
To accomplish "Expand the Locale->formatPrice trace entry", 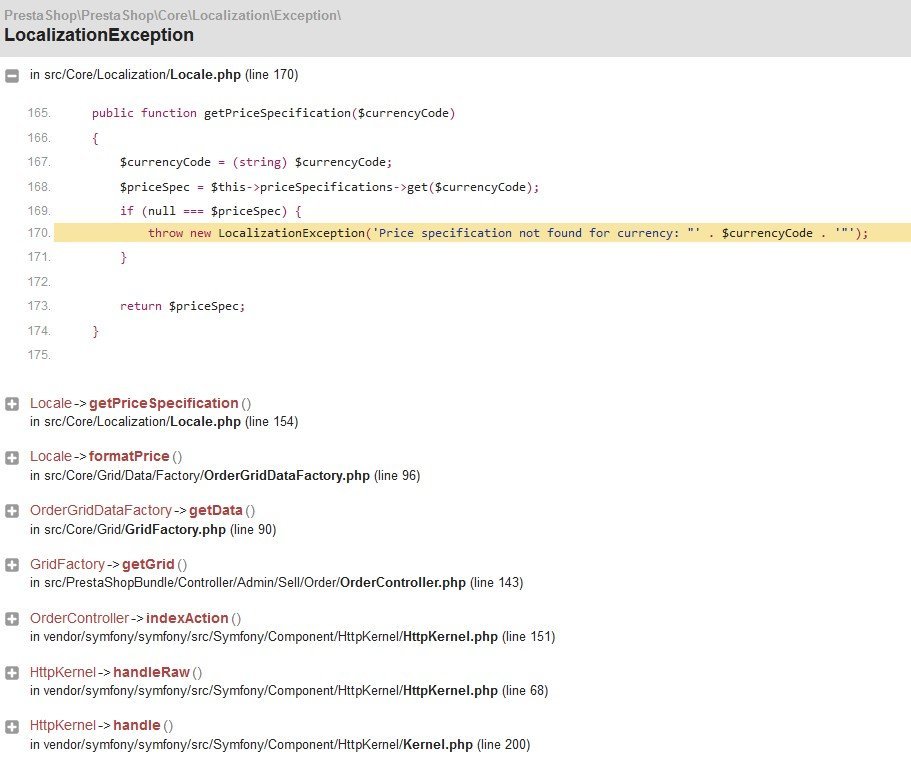I will pos(12,457).
